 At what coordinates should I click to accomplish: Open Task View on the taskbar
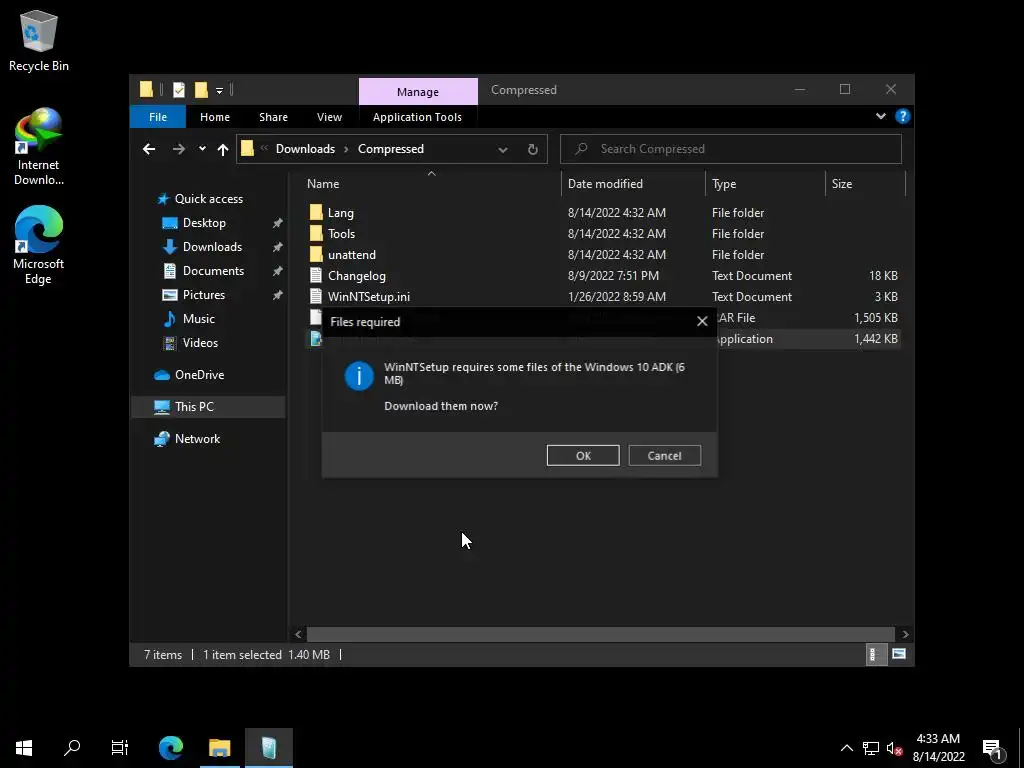[x=120, y=748]
